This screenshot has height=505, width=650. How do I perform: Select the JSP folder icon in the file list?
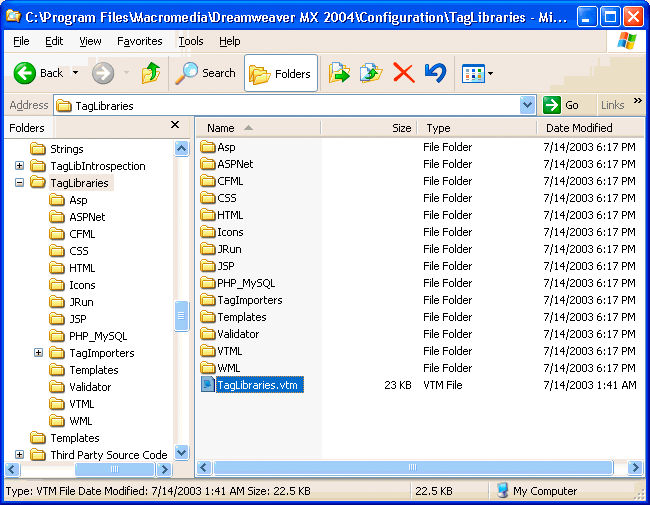coord(208,266)
